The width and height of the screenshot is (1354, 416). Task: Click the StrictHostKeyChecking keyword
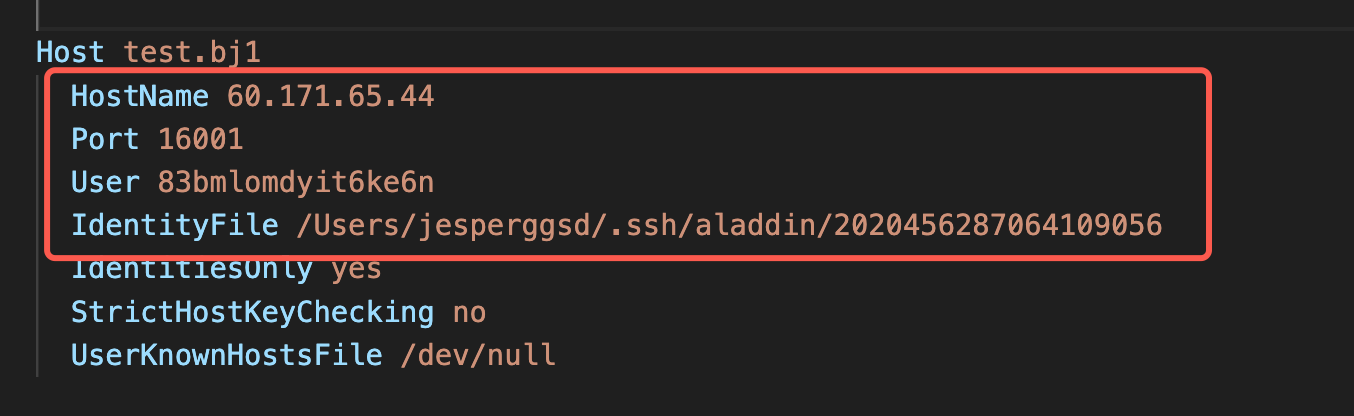click(x=252, y=312)
